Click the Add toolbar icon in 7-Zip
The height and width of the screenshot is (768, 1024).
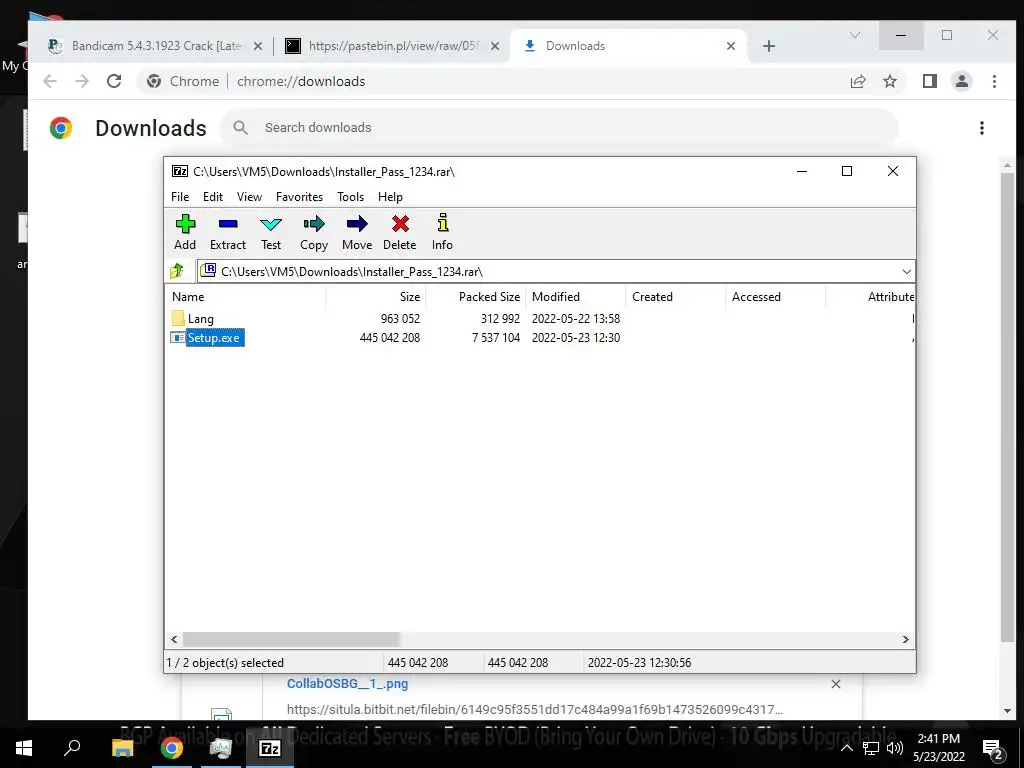click(x=185, y=232)
